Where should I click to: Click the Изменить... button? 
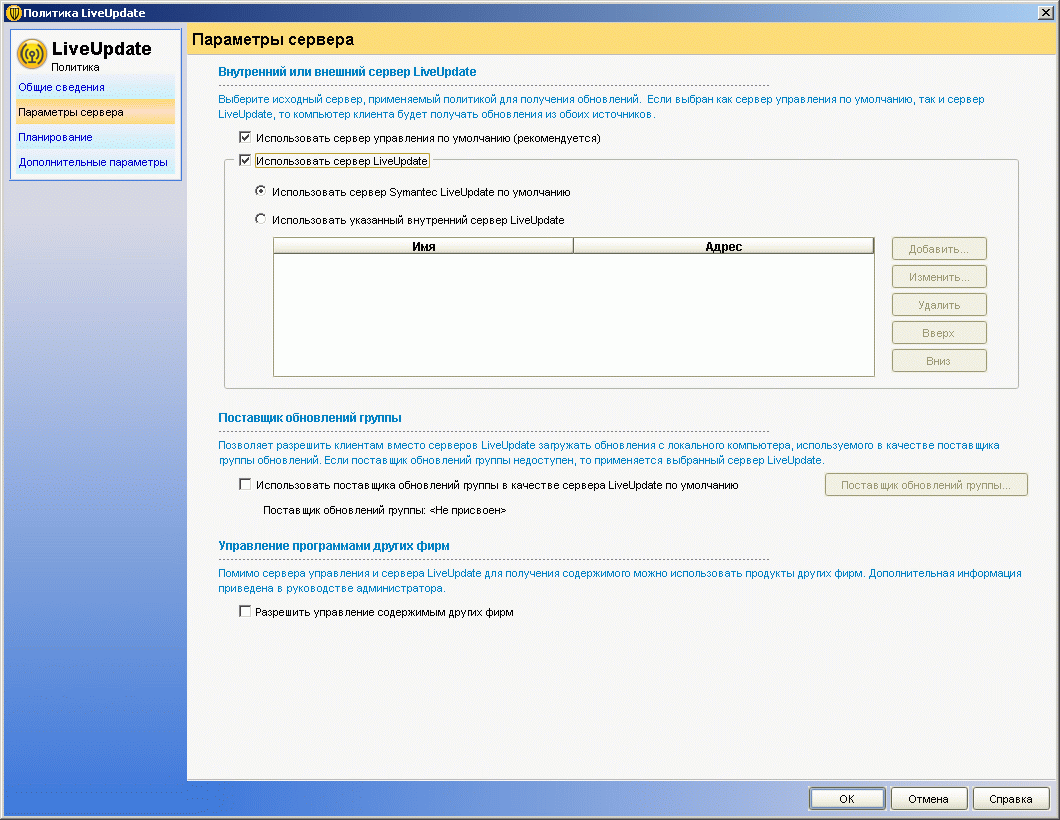[x=939, y=276]
